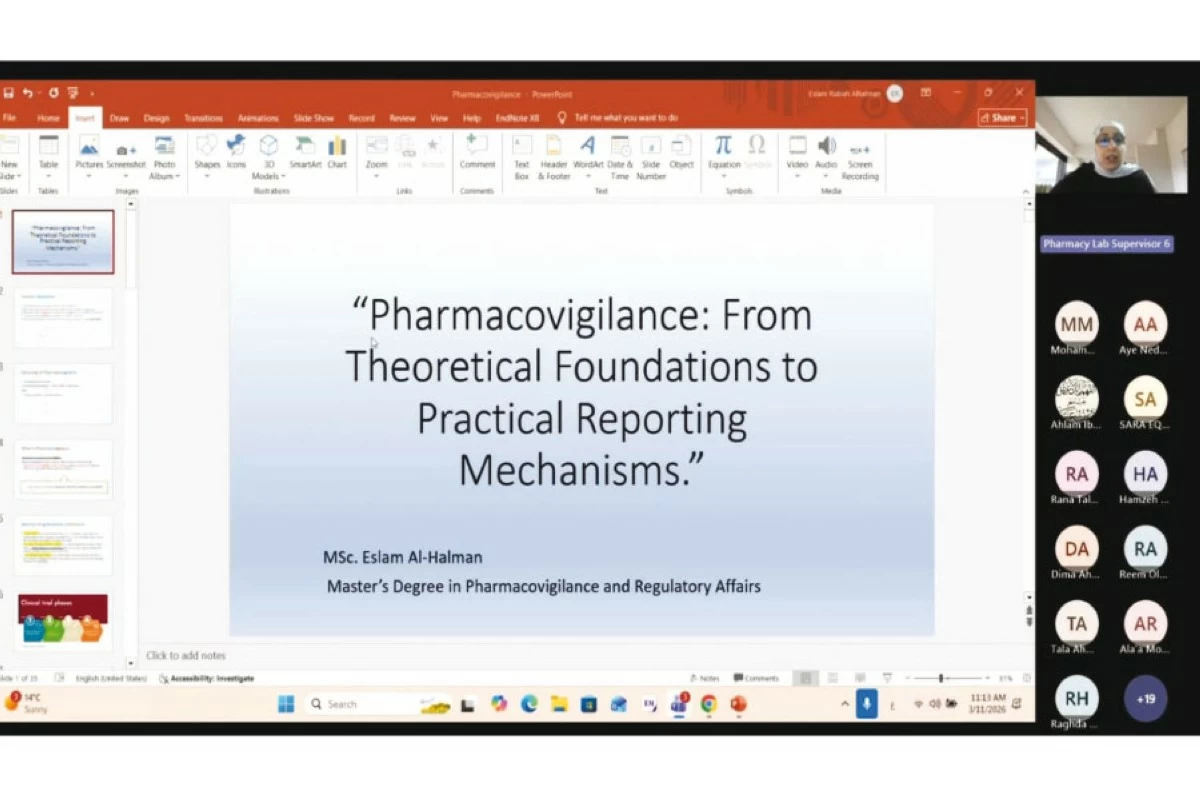The height and width of the screenshot is (800, 1200).
Task: Toggle the Comments pane in status bar
Action: pyautogui.click(x=756, y=678)
